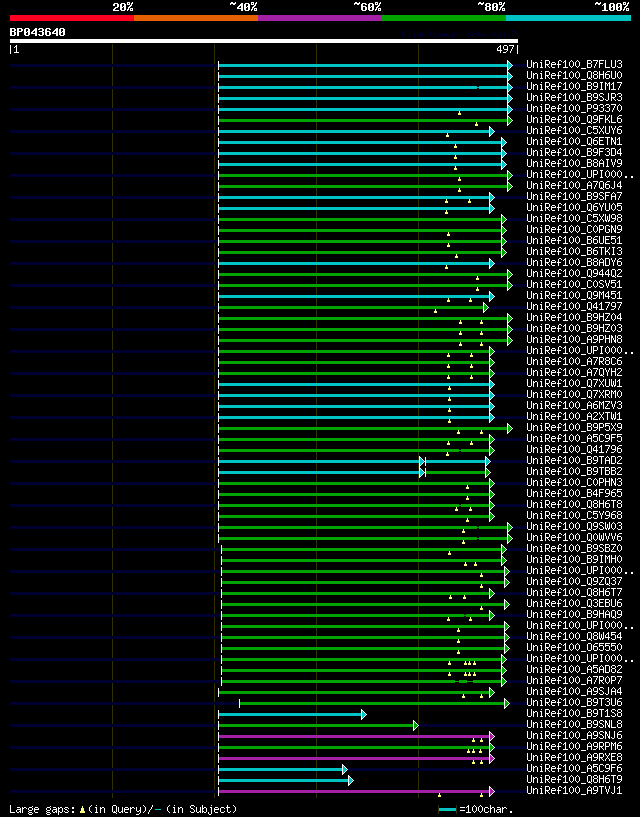This screenshot has height=817, width=640.
Task: Select the UniRef100_A9TVJ1 label
Action: coord(574,790)
